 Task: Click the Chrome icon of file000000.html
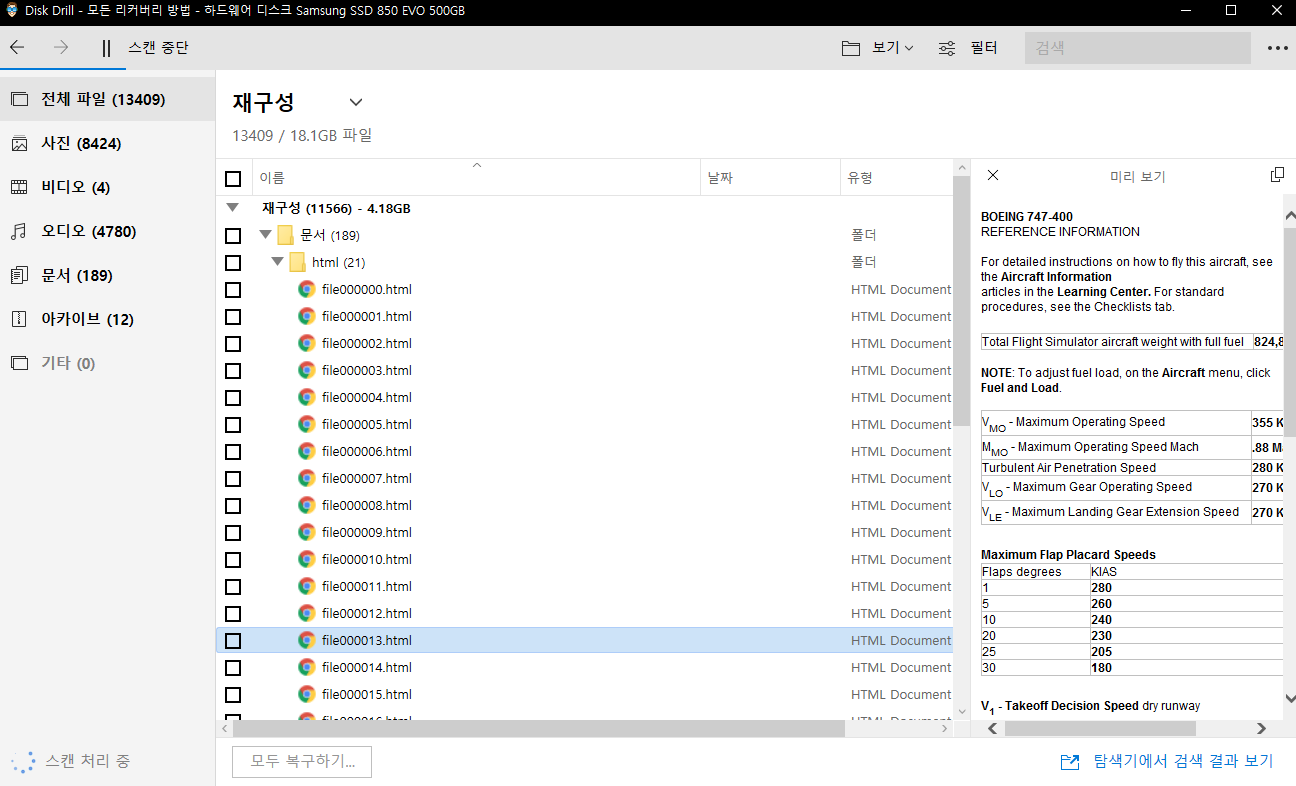pos(307,289)
